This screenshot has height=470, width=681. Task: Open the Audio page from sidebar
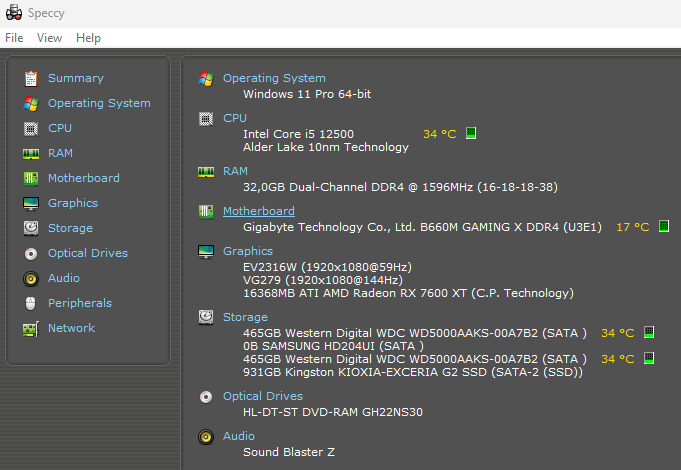click(64, 278)
